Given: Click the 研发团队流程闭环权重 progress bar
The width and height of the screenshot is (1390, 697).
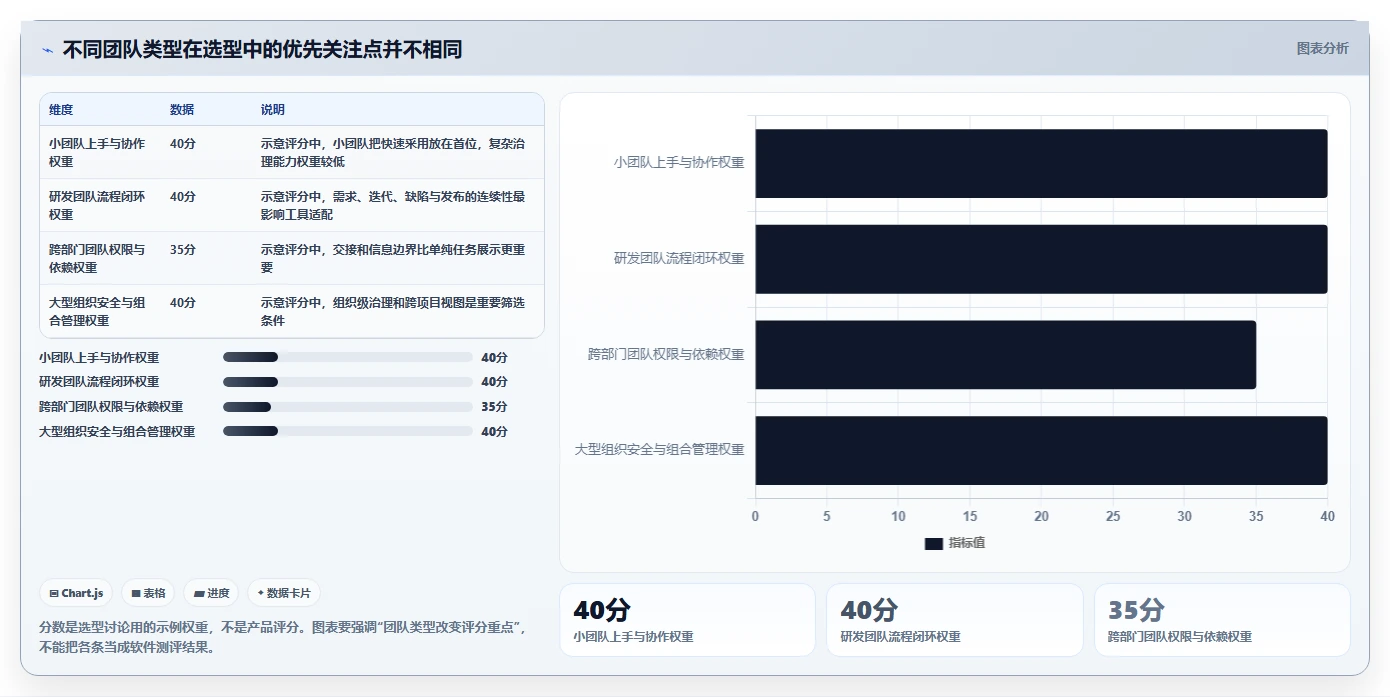Looking at the screenshot, I should point(347,382).
